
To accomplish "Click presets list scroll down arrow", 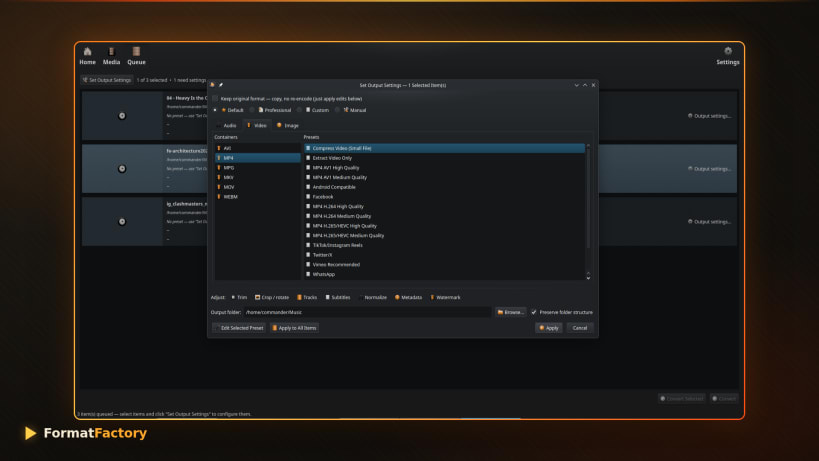I will coord(588,278).
